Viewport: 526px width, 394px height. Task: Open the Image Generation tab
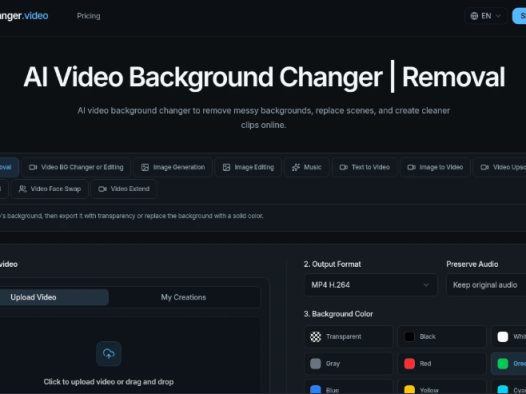click(x=173, y=167)
